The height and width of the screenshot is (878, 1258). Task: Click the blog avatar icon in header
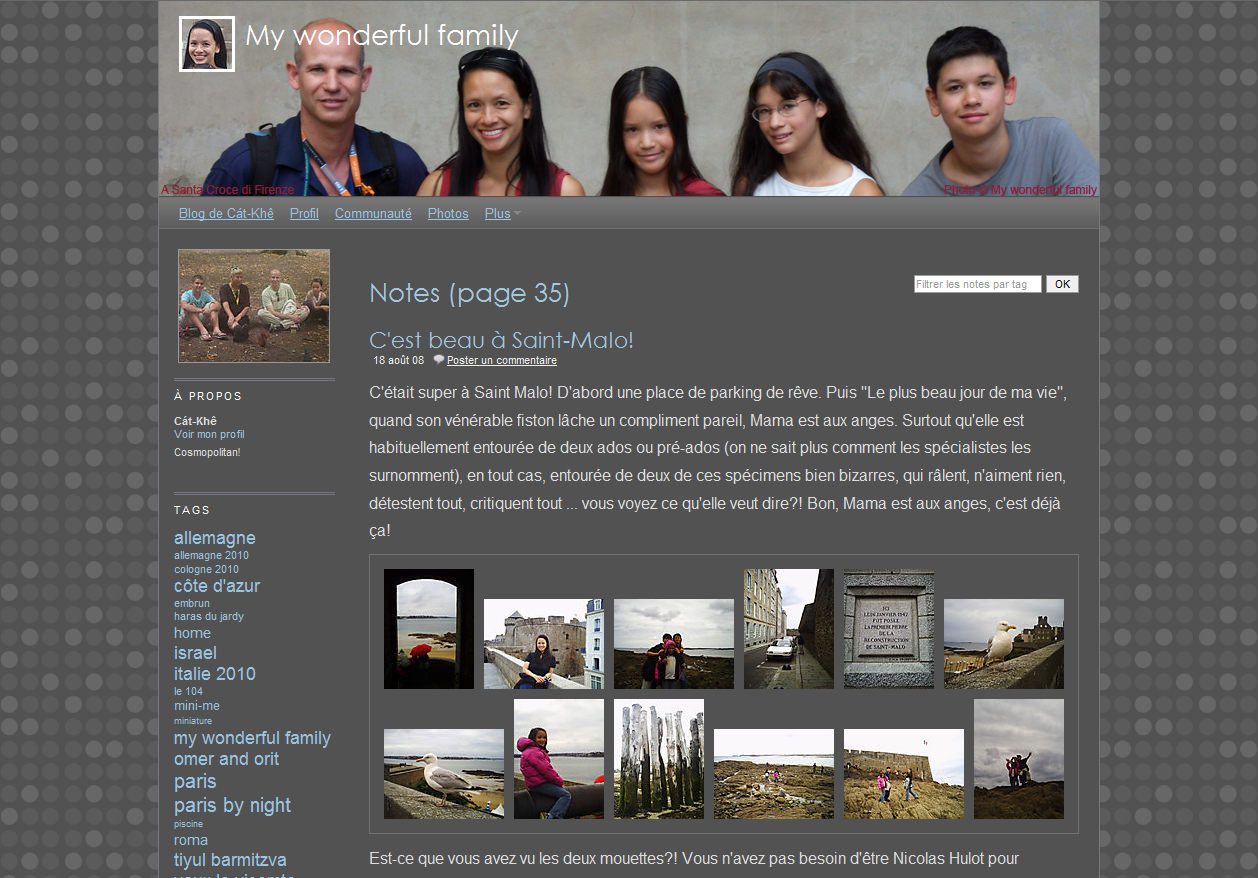click(x=207, y=44)
